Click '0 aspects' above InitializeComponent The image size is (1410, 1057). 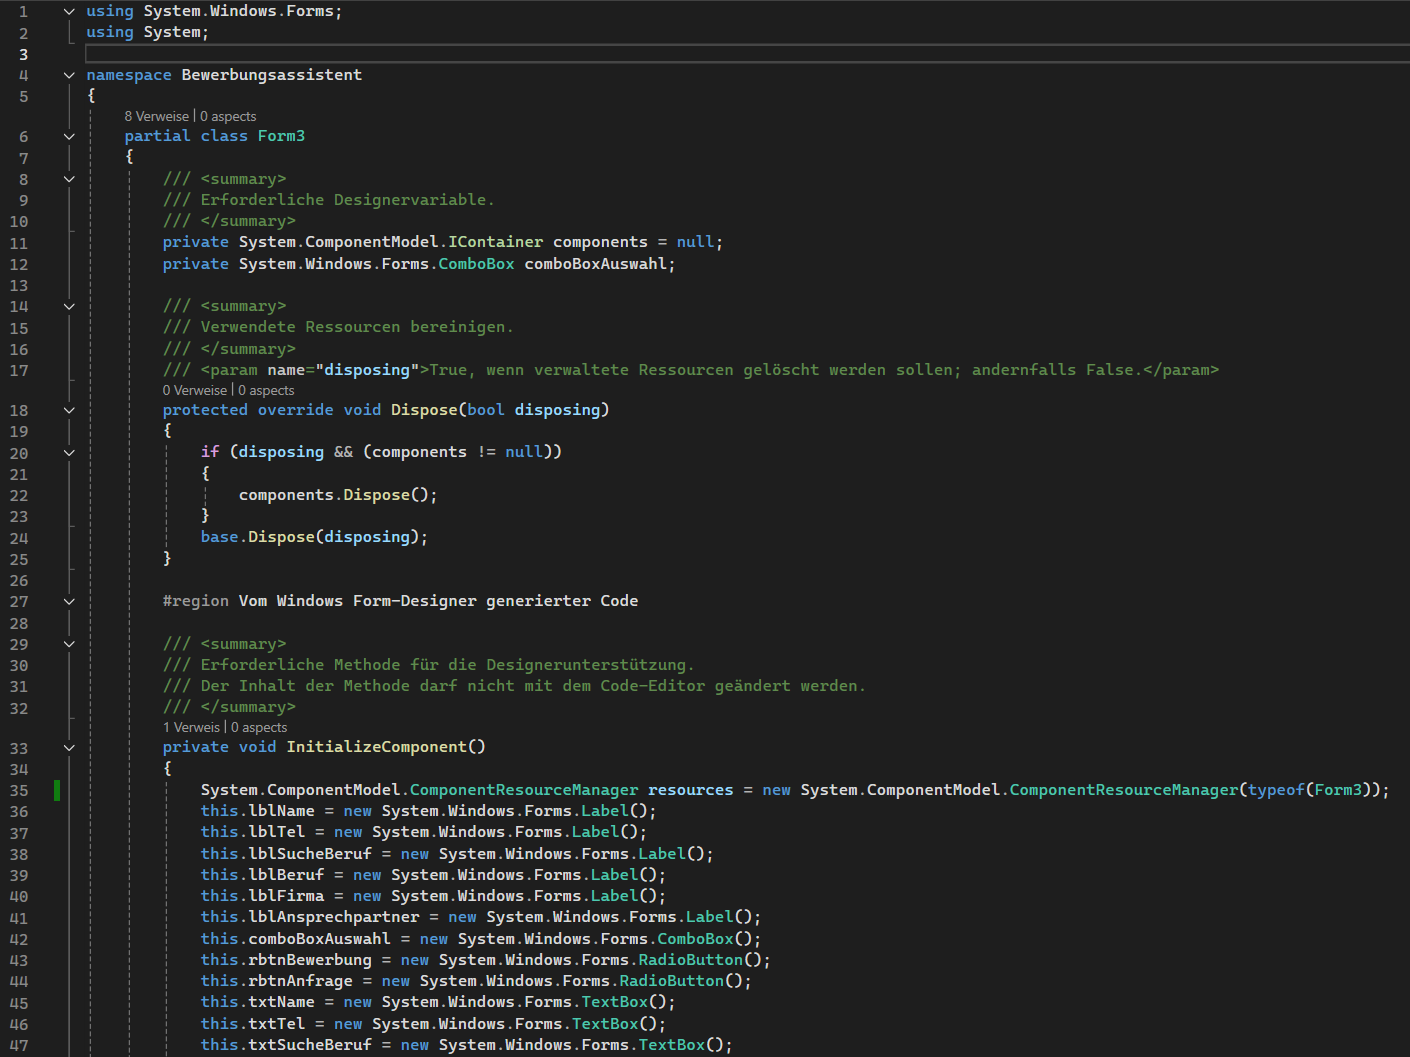click(x=259, y=728)
